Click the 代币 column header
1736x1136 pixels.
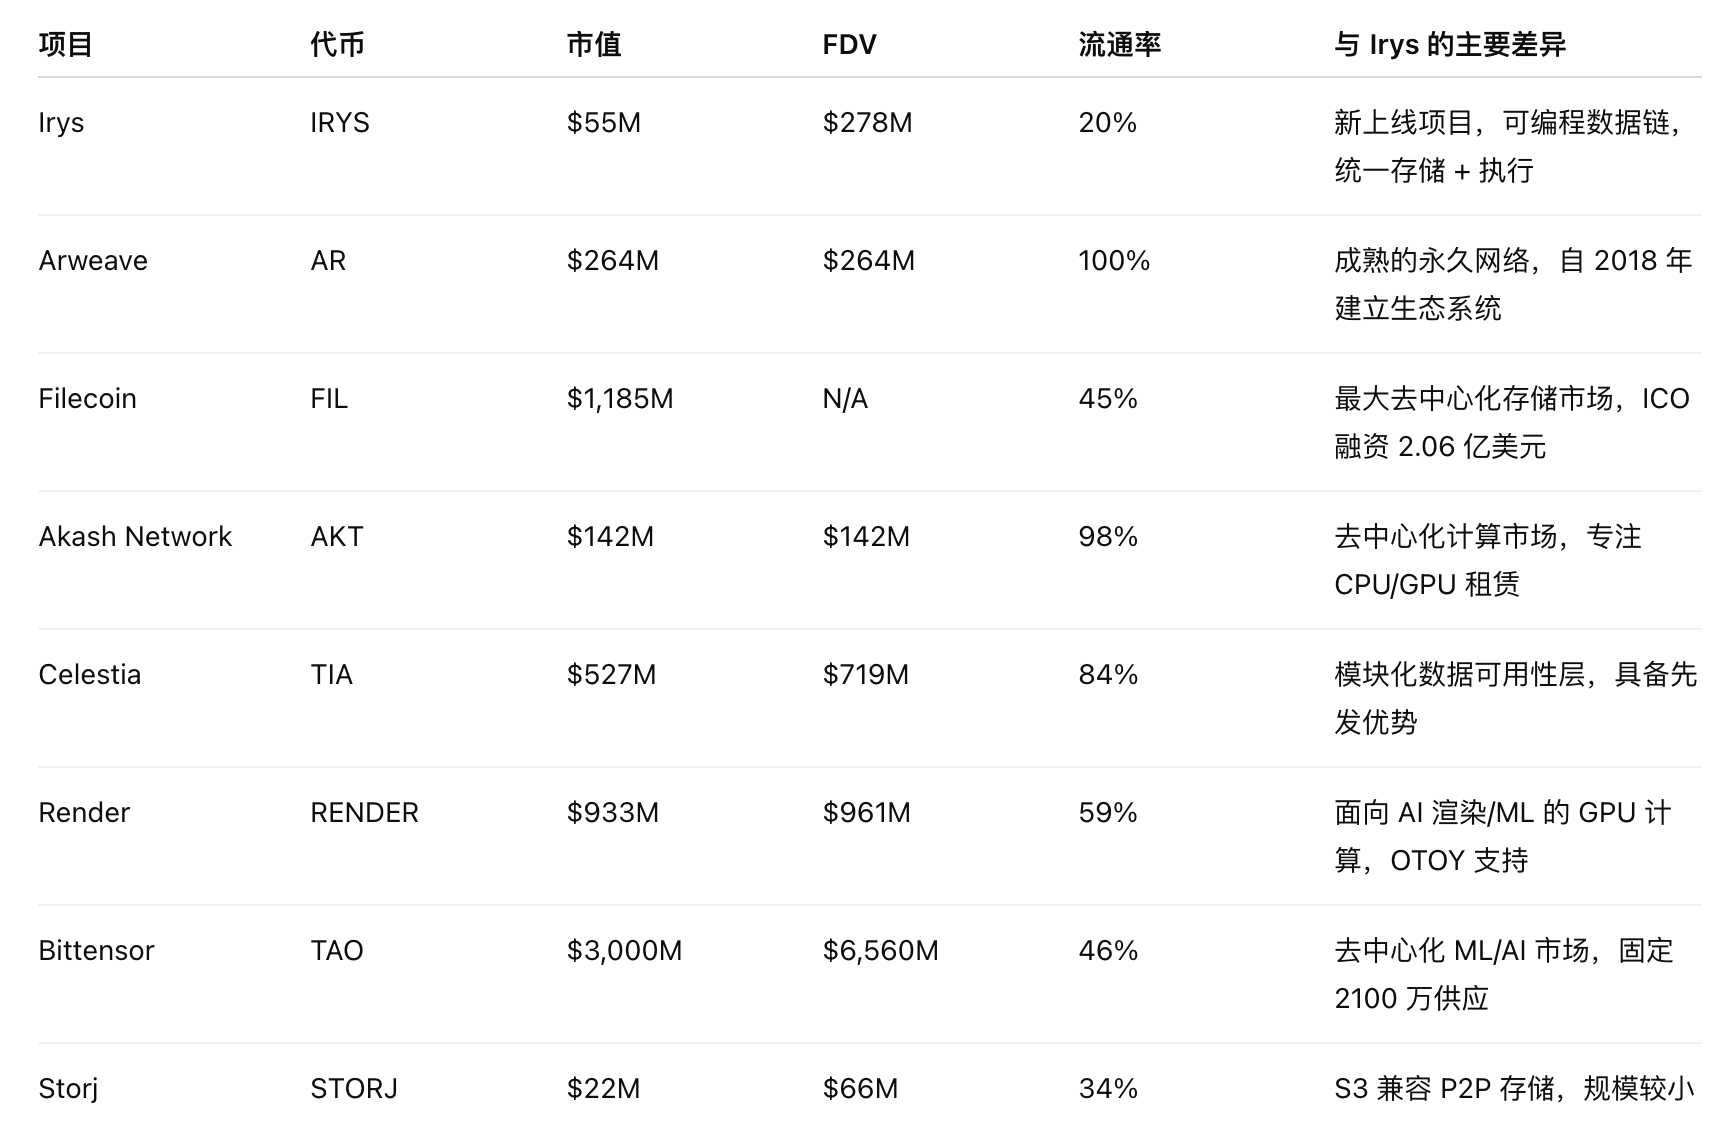tap(337, 45)
